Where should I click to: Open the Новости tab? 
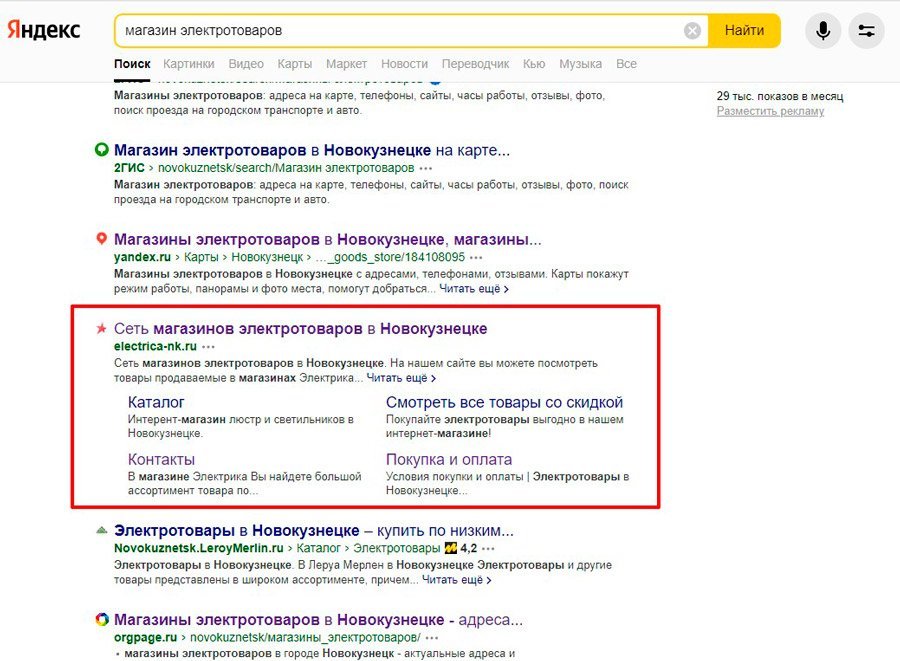click(x=405, y=64)
